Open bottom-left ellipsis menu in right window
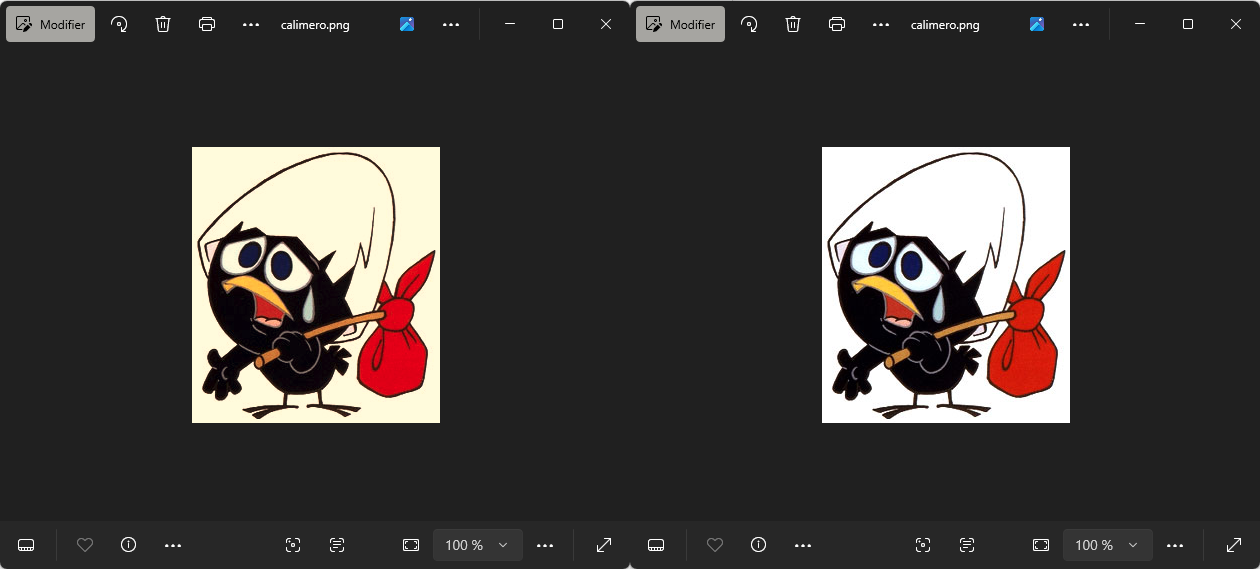The height and width of the screenshot is (569, 1260). pos(803,545)
